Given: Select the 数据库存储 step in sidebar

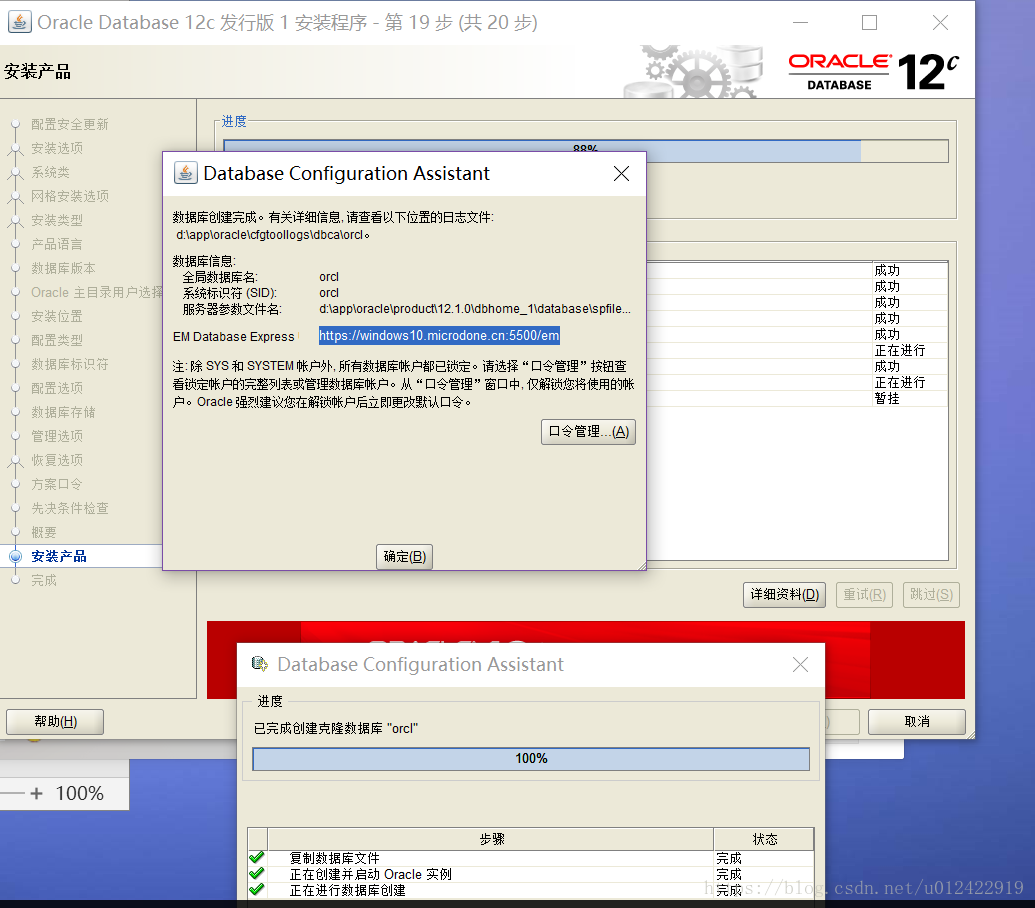Looking at the screenshot, I should [63, 412].
